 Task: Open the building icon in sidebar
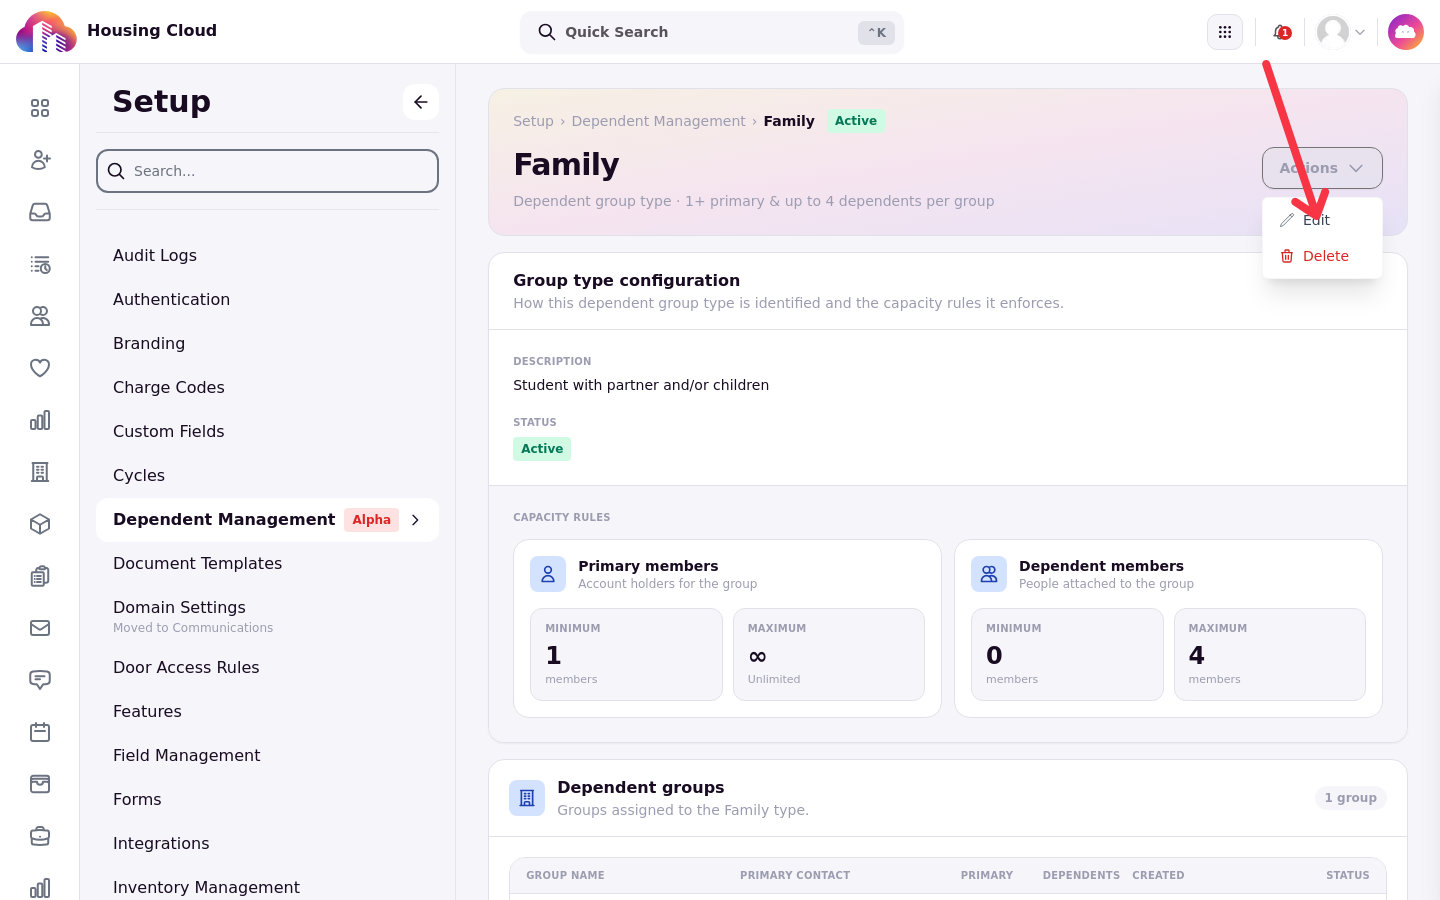(40, 472)
